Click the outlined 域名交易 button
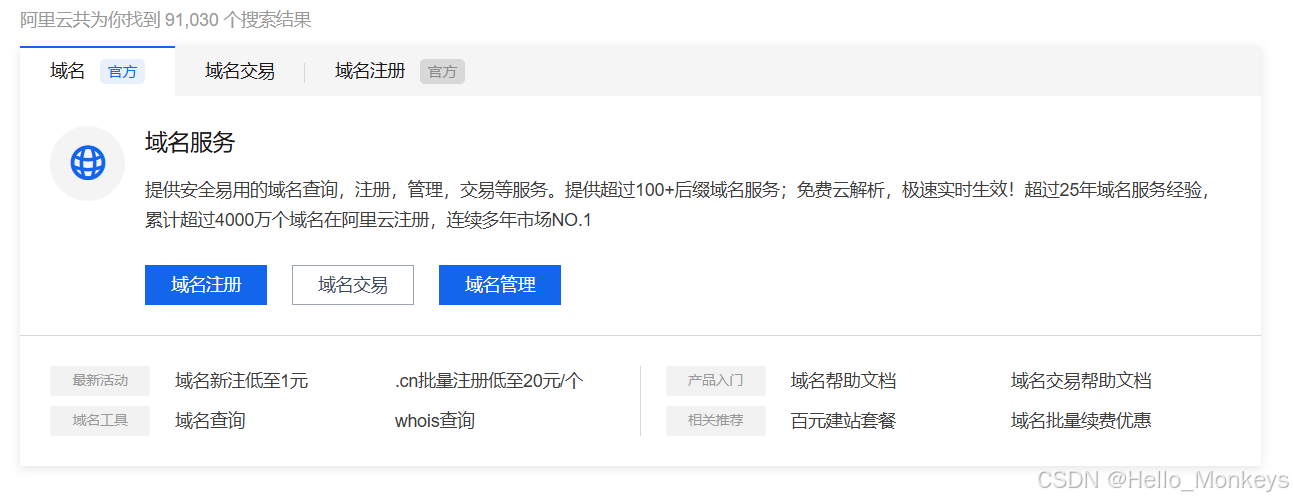The image size is (1293, 501). tap(353, 285)
